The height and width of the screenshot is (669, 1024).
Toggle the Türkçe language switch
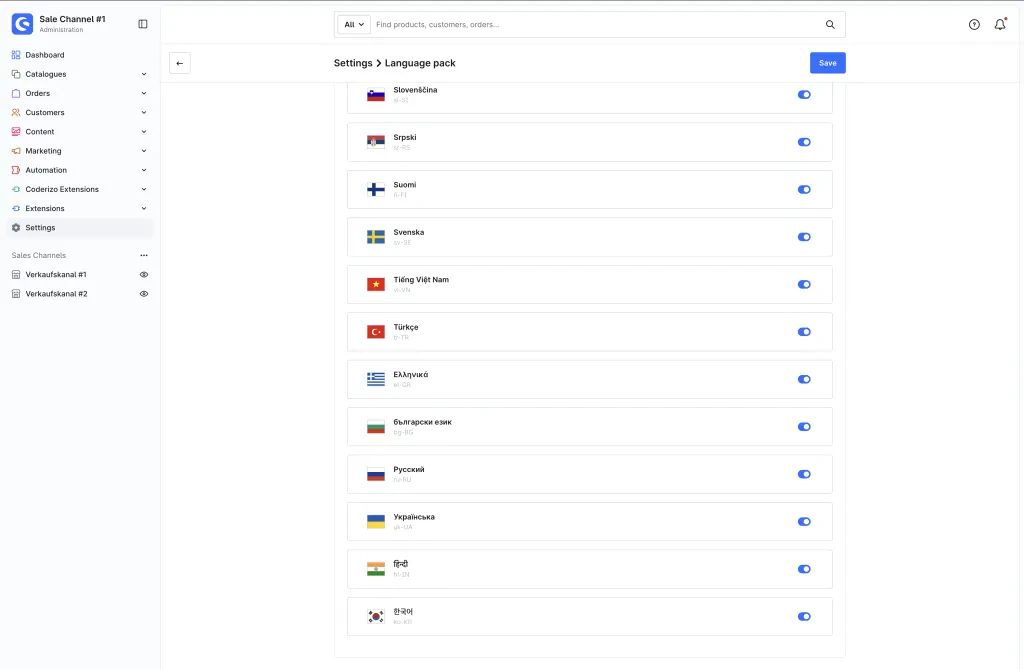(804, 332)
